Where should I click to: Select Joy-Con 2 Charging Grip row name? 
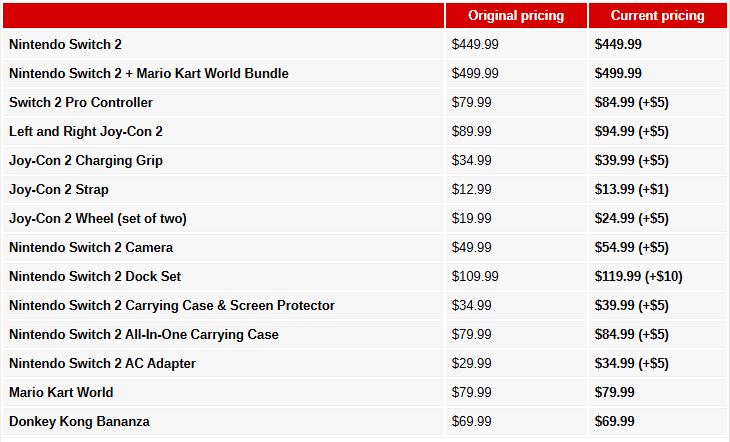pyautogui.click(x=86, y=160)
